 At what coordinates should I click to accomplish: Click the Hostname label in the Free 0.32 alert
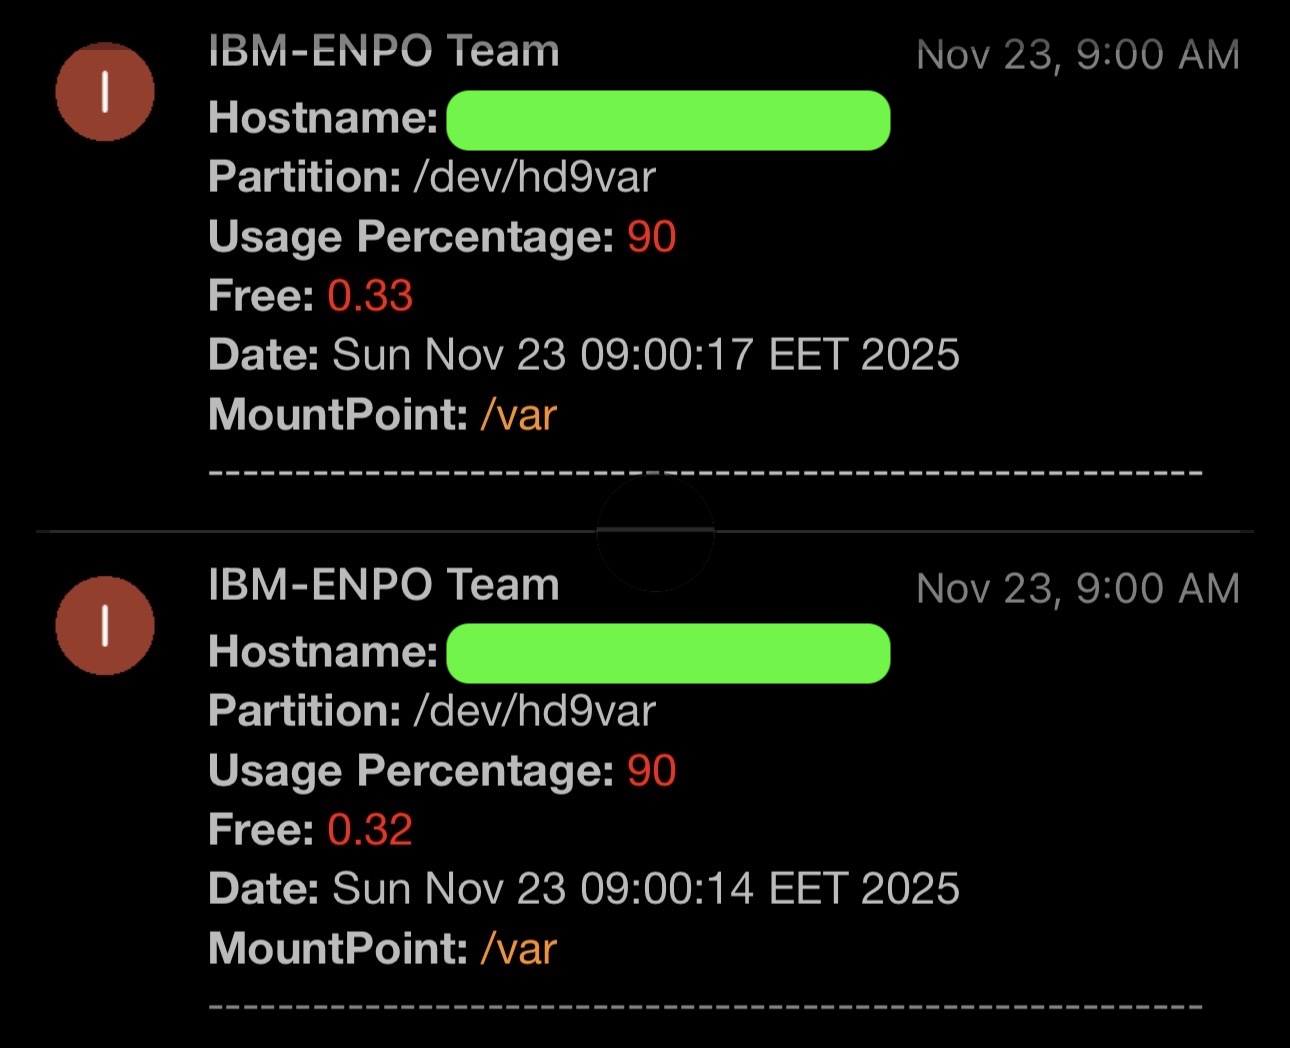pos(322,653)
